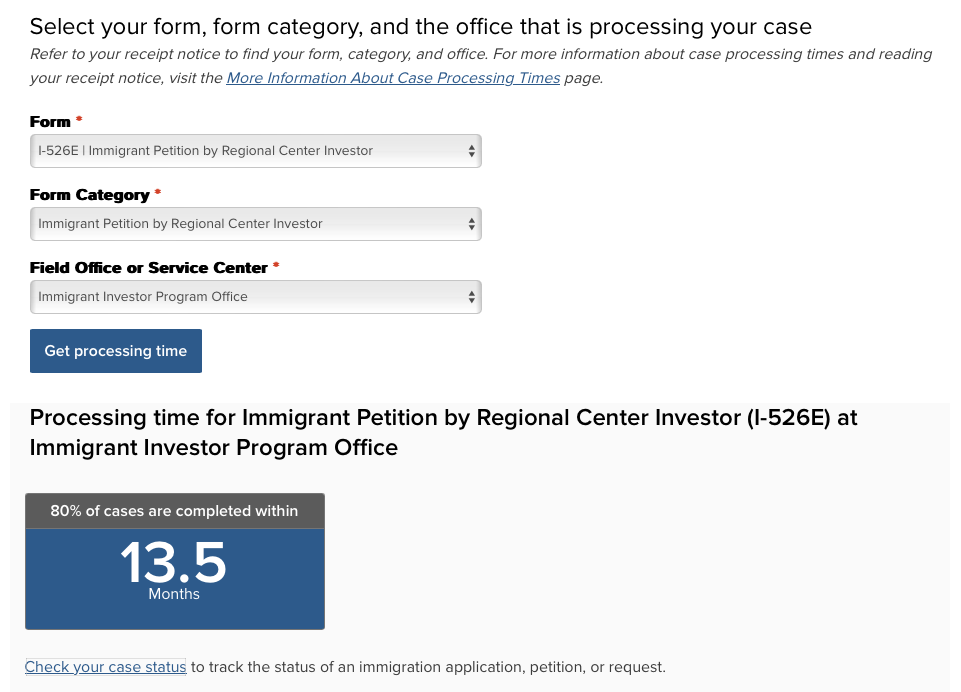Click the up-down arrow icon on the Form select
This screenshot has width=961, height=692.
click(472, 151)
